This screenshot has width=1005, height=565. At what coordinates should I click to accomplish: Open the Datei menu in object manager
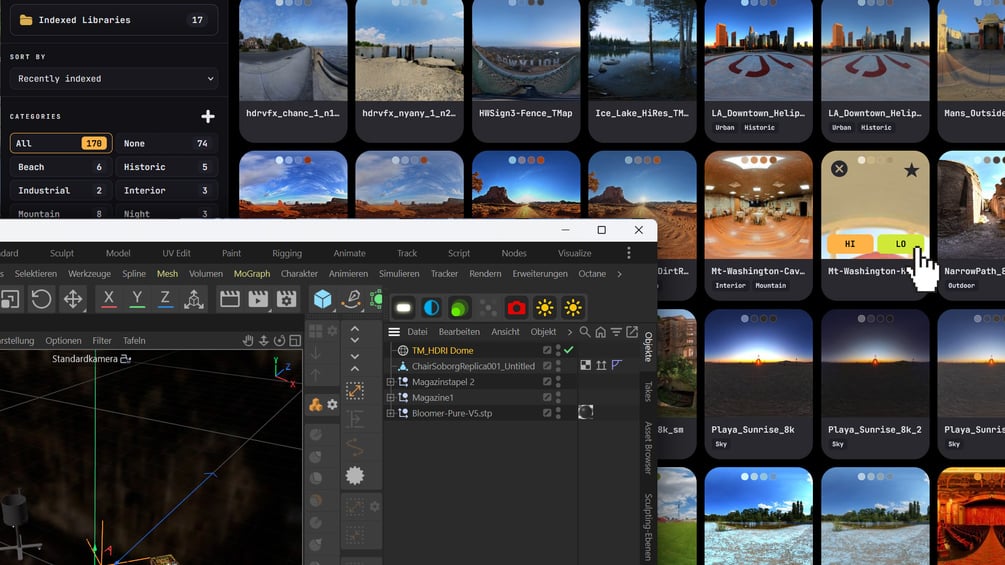point(417,332)
